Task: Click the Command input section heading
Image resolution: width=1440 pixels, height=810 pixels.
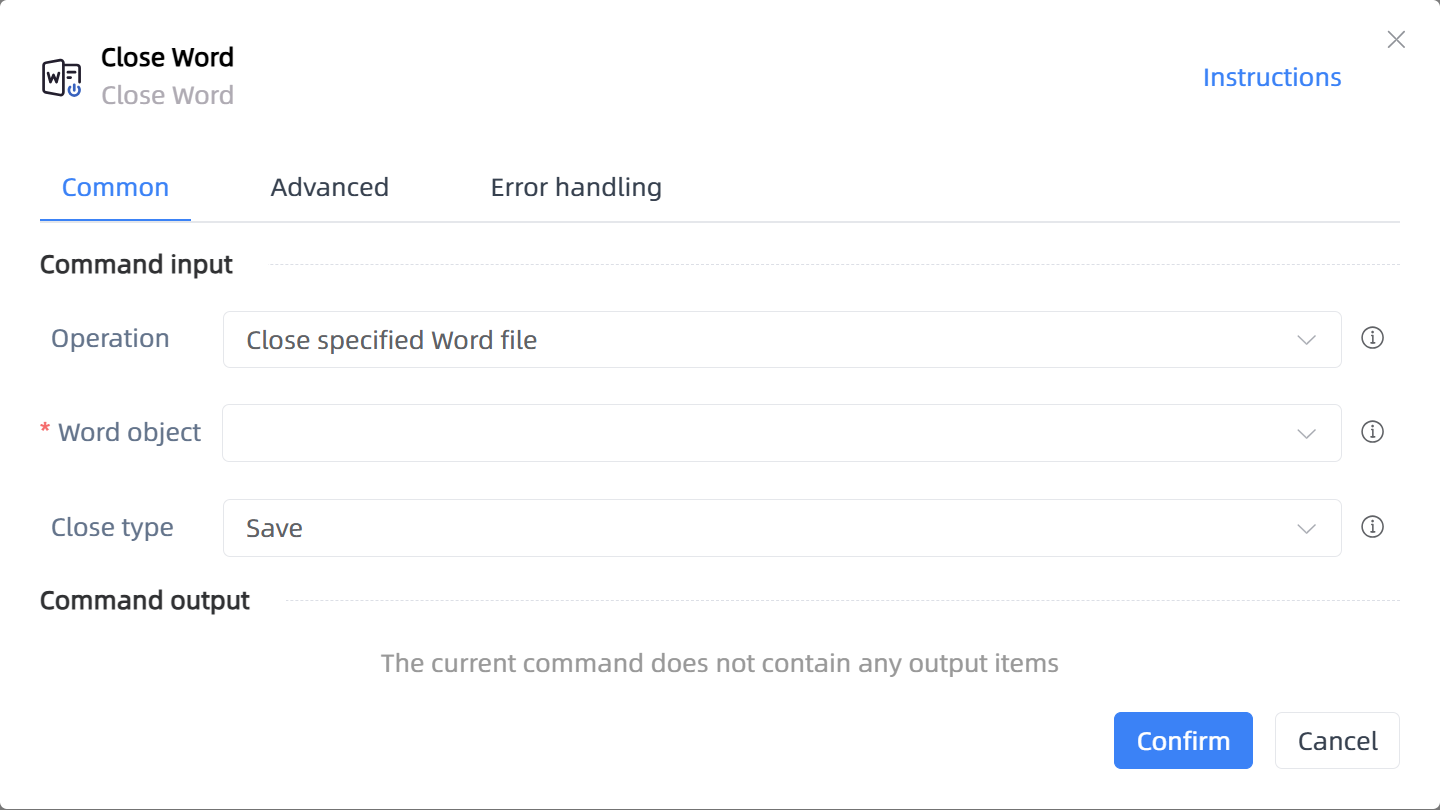Action: click(x=136, y=264)
